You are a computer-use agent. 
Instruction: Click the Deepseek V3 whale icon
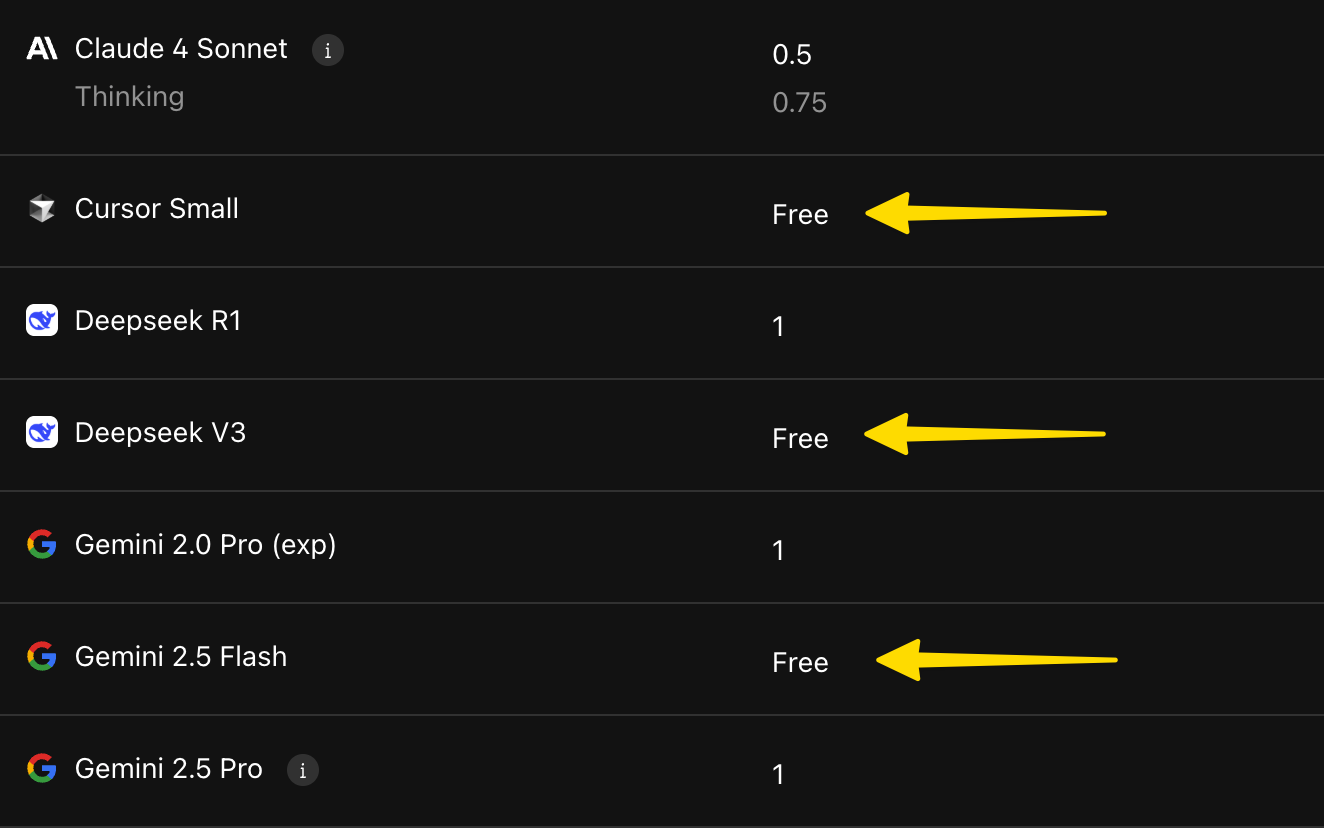point(41,433)
